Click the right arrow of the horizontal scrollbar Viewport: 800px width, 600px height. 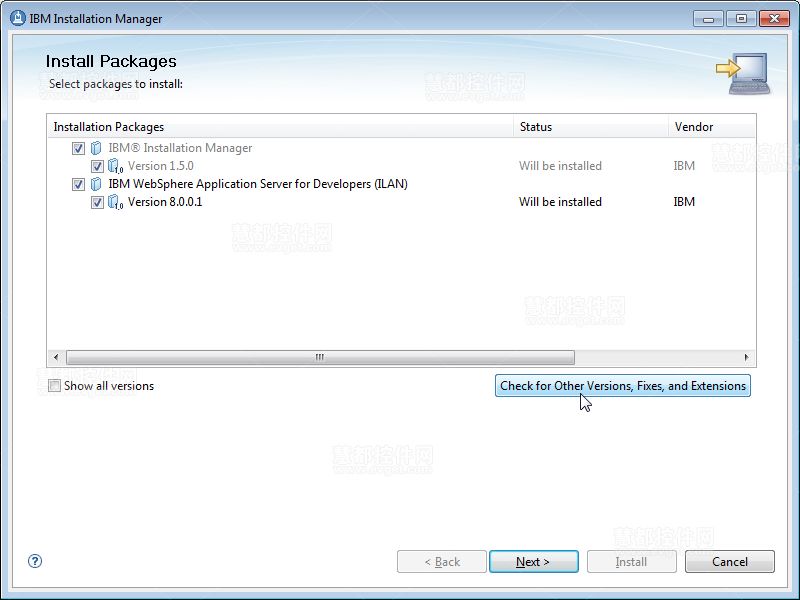(x=746, y=357)
